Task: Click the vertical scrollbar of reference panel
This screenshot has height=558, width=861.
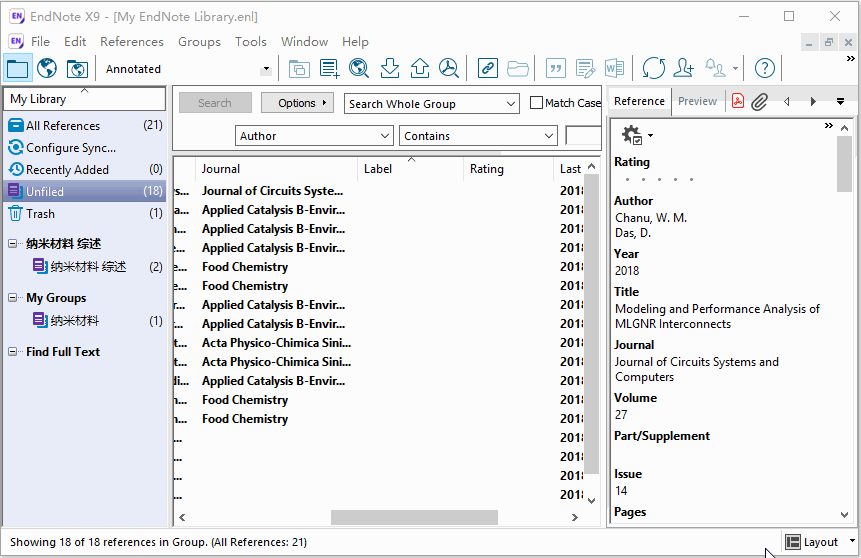Action: coord(844,164)
